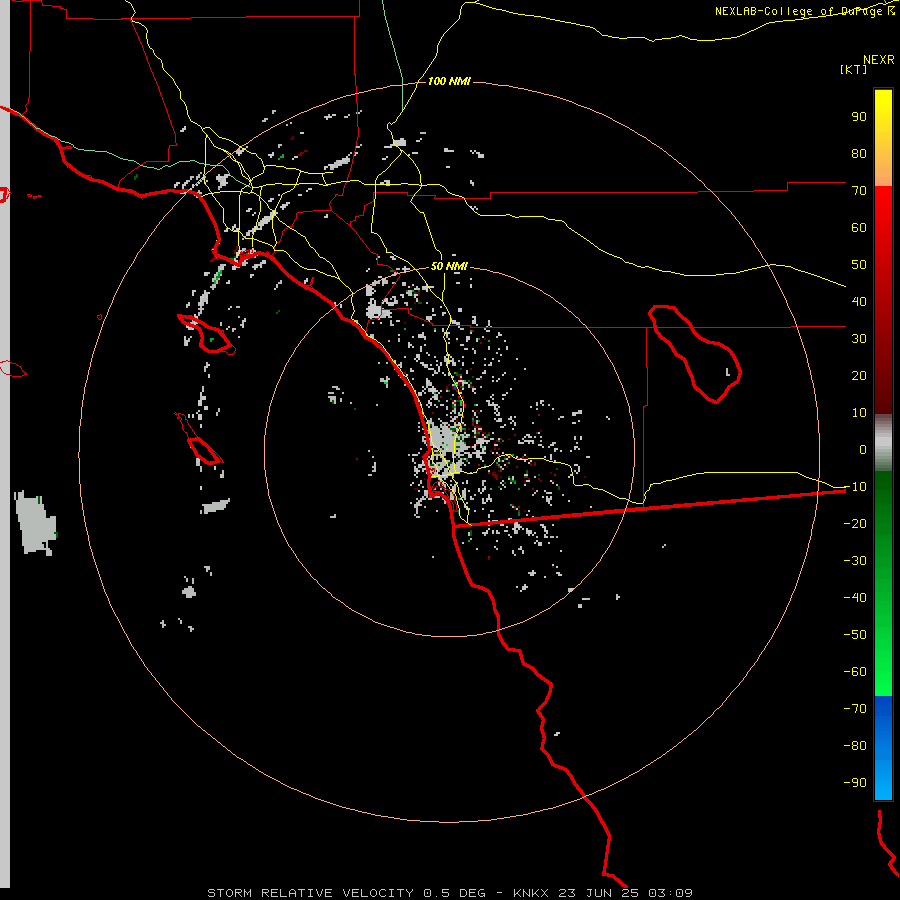Click the -10 value on velocity scale

855,487
